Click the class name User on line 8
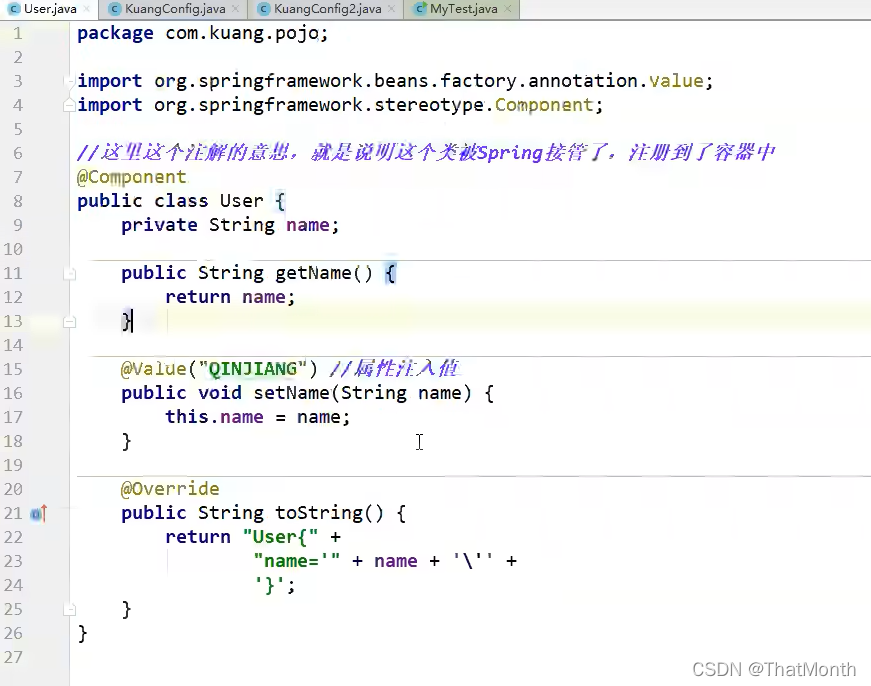Image resolution: width=871 pixels, height=686 pixels. pos(242,201)
